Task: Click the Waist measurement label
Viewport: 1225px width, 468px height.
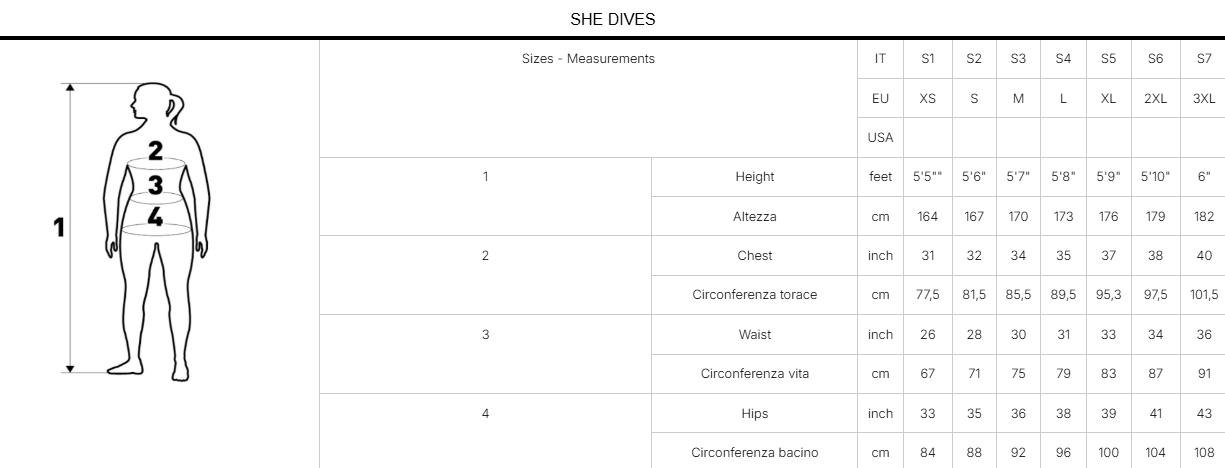Action: pos(754,335)
